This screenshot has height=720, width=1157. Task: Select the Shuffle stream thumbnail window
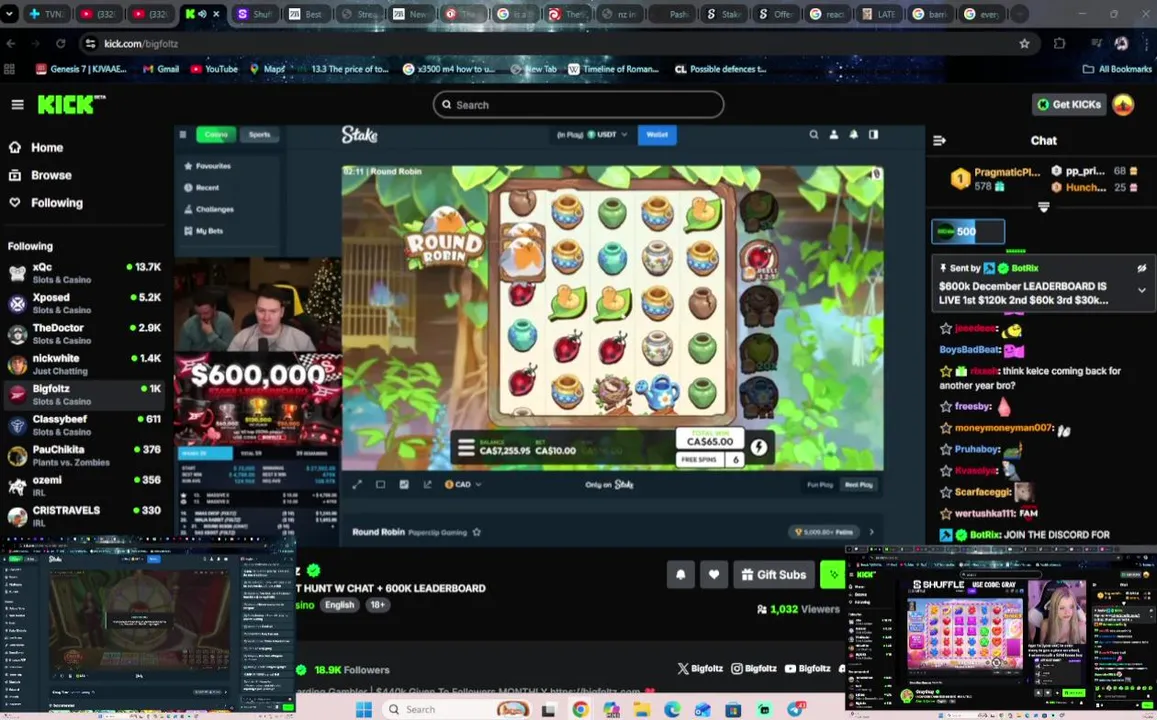(x=1001, y=631)
